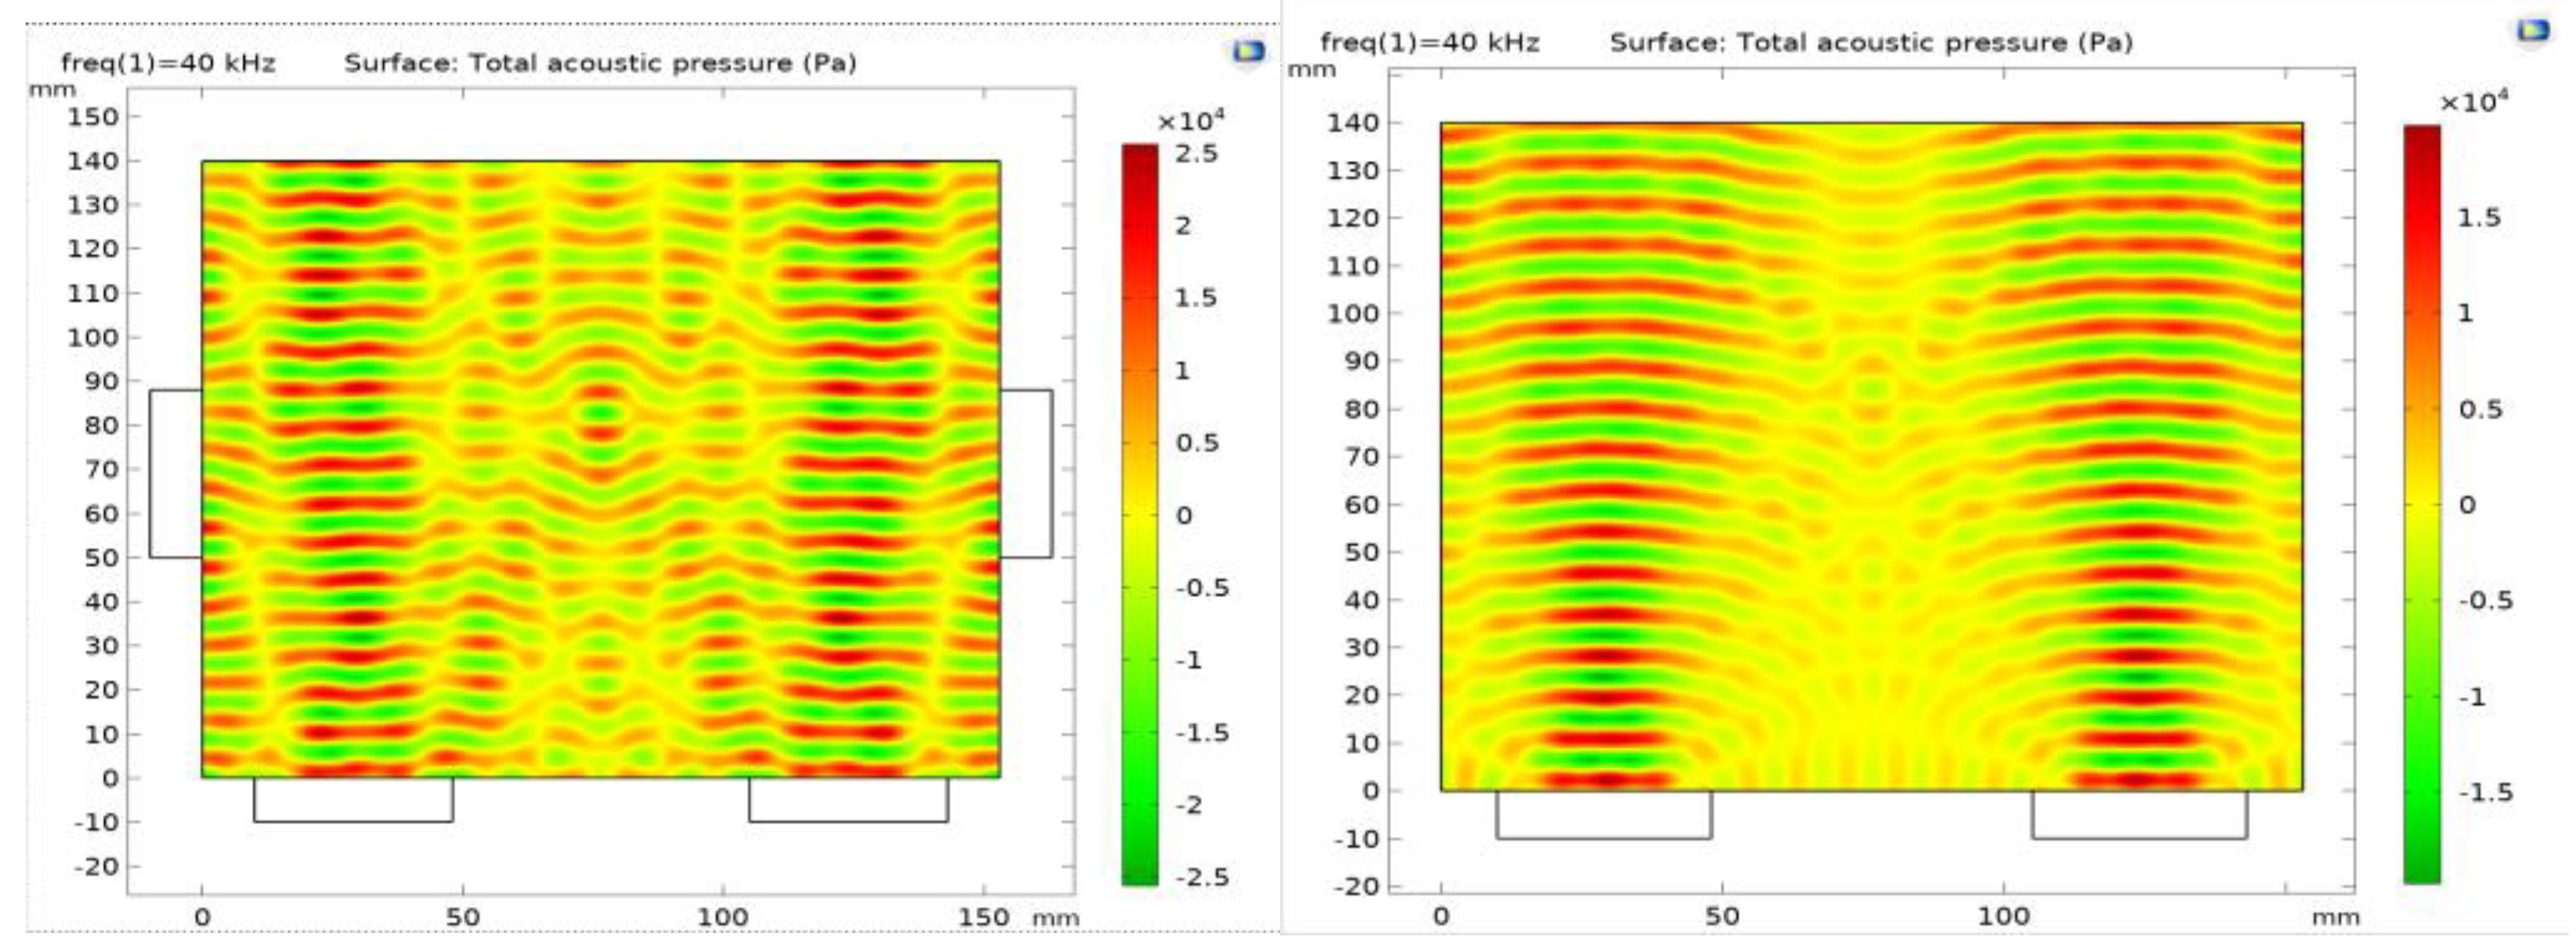Image resolution: width=2576 pixels, height=947 pixels.
Task: Click the center pressure node in left plot
Action: pos(600,411)
